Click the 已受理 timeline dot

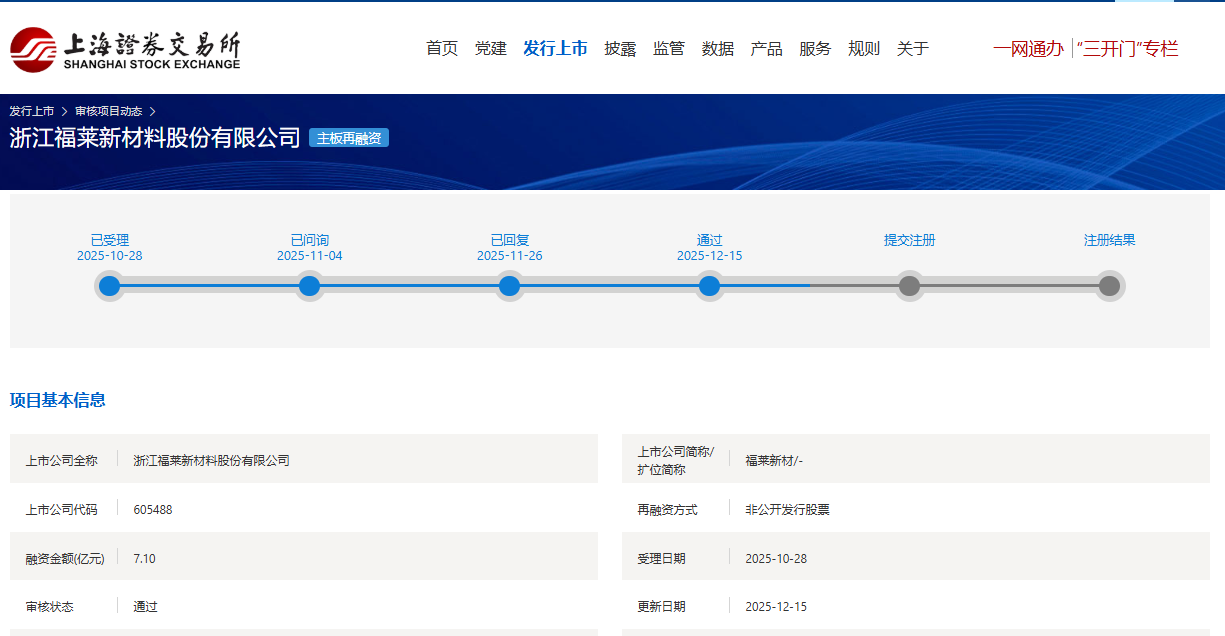[x=110, y=286]
